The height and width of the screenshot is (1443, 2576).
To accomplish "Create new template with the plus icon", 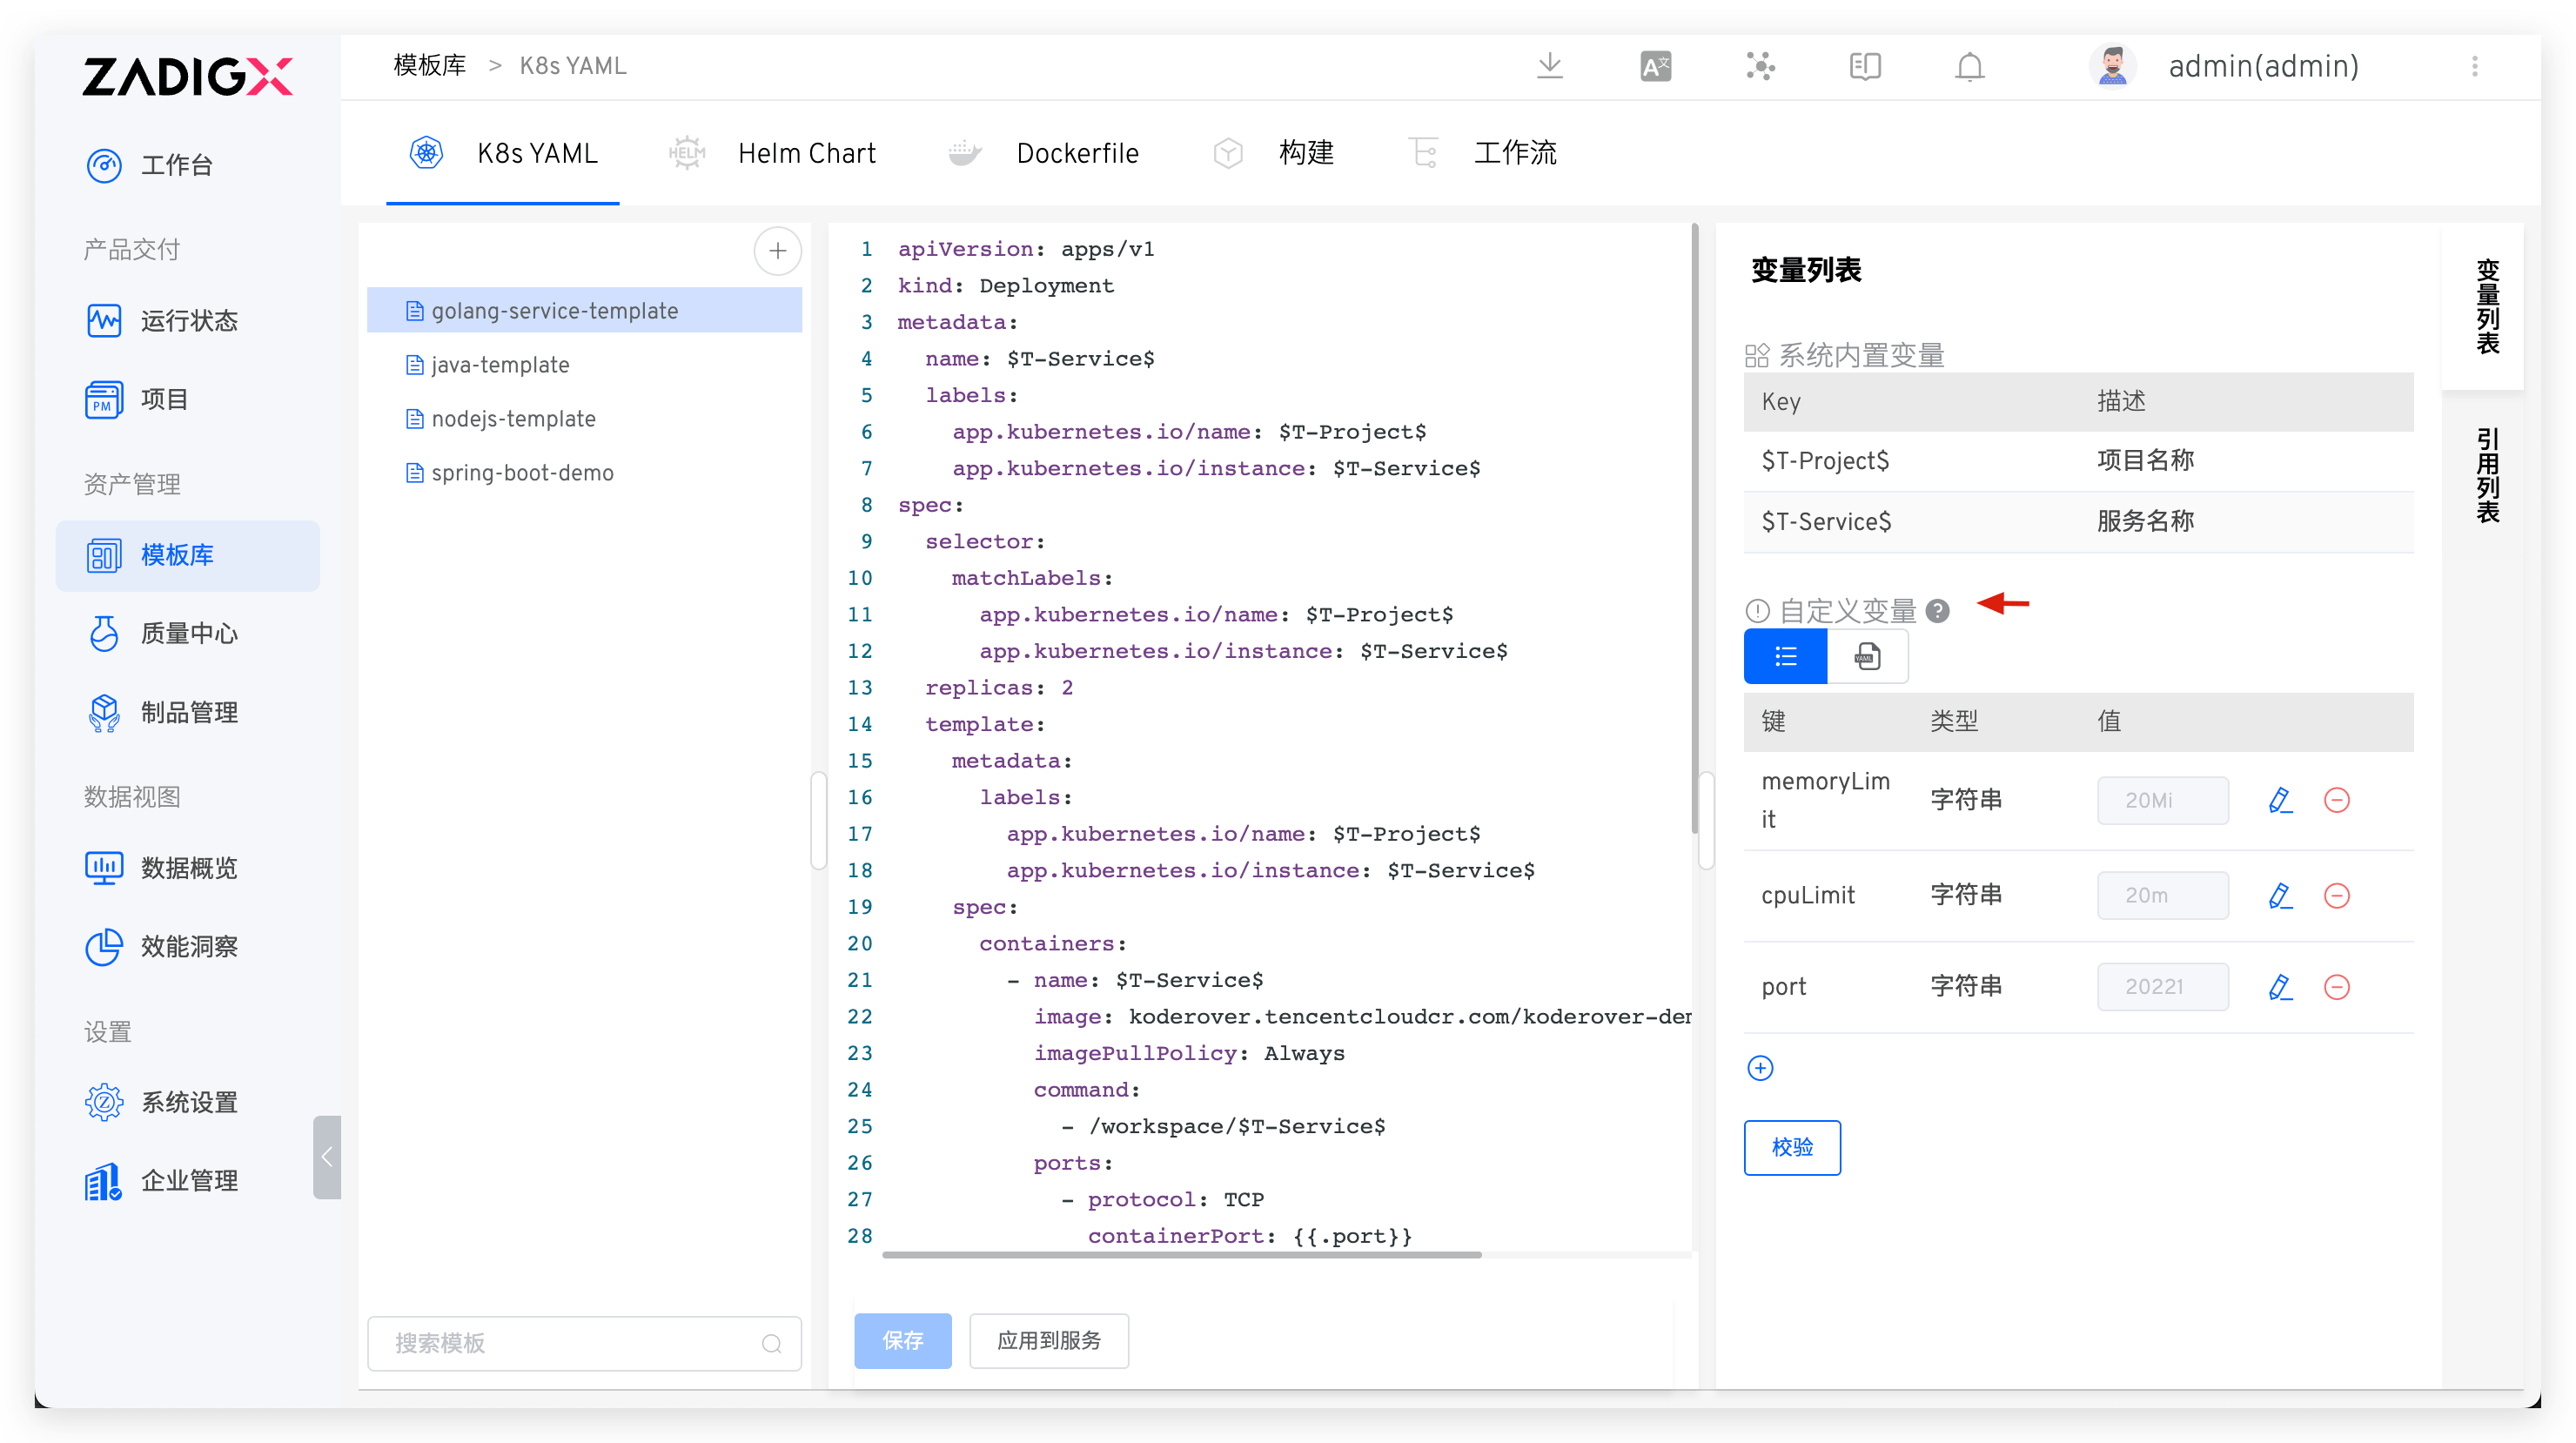I will [x=778, y=251].
